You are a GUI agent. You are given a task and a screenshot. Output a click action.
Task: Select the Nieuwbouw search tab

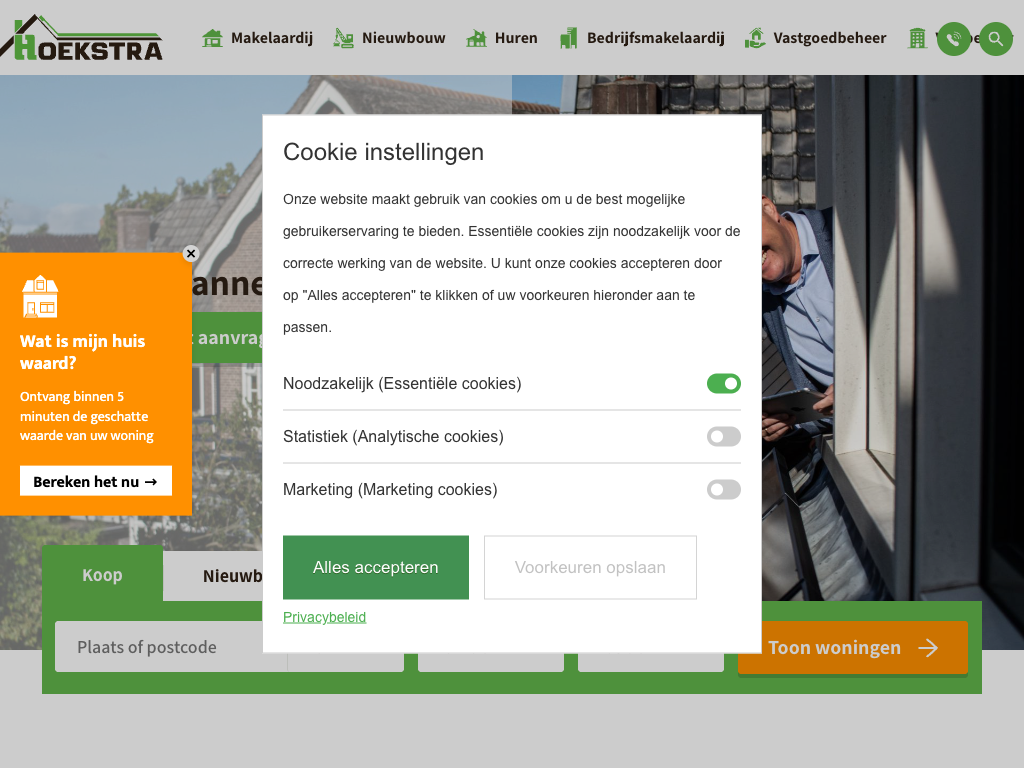[214, 576]
